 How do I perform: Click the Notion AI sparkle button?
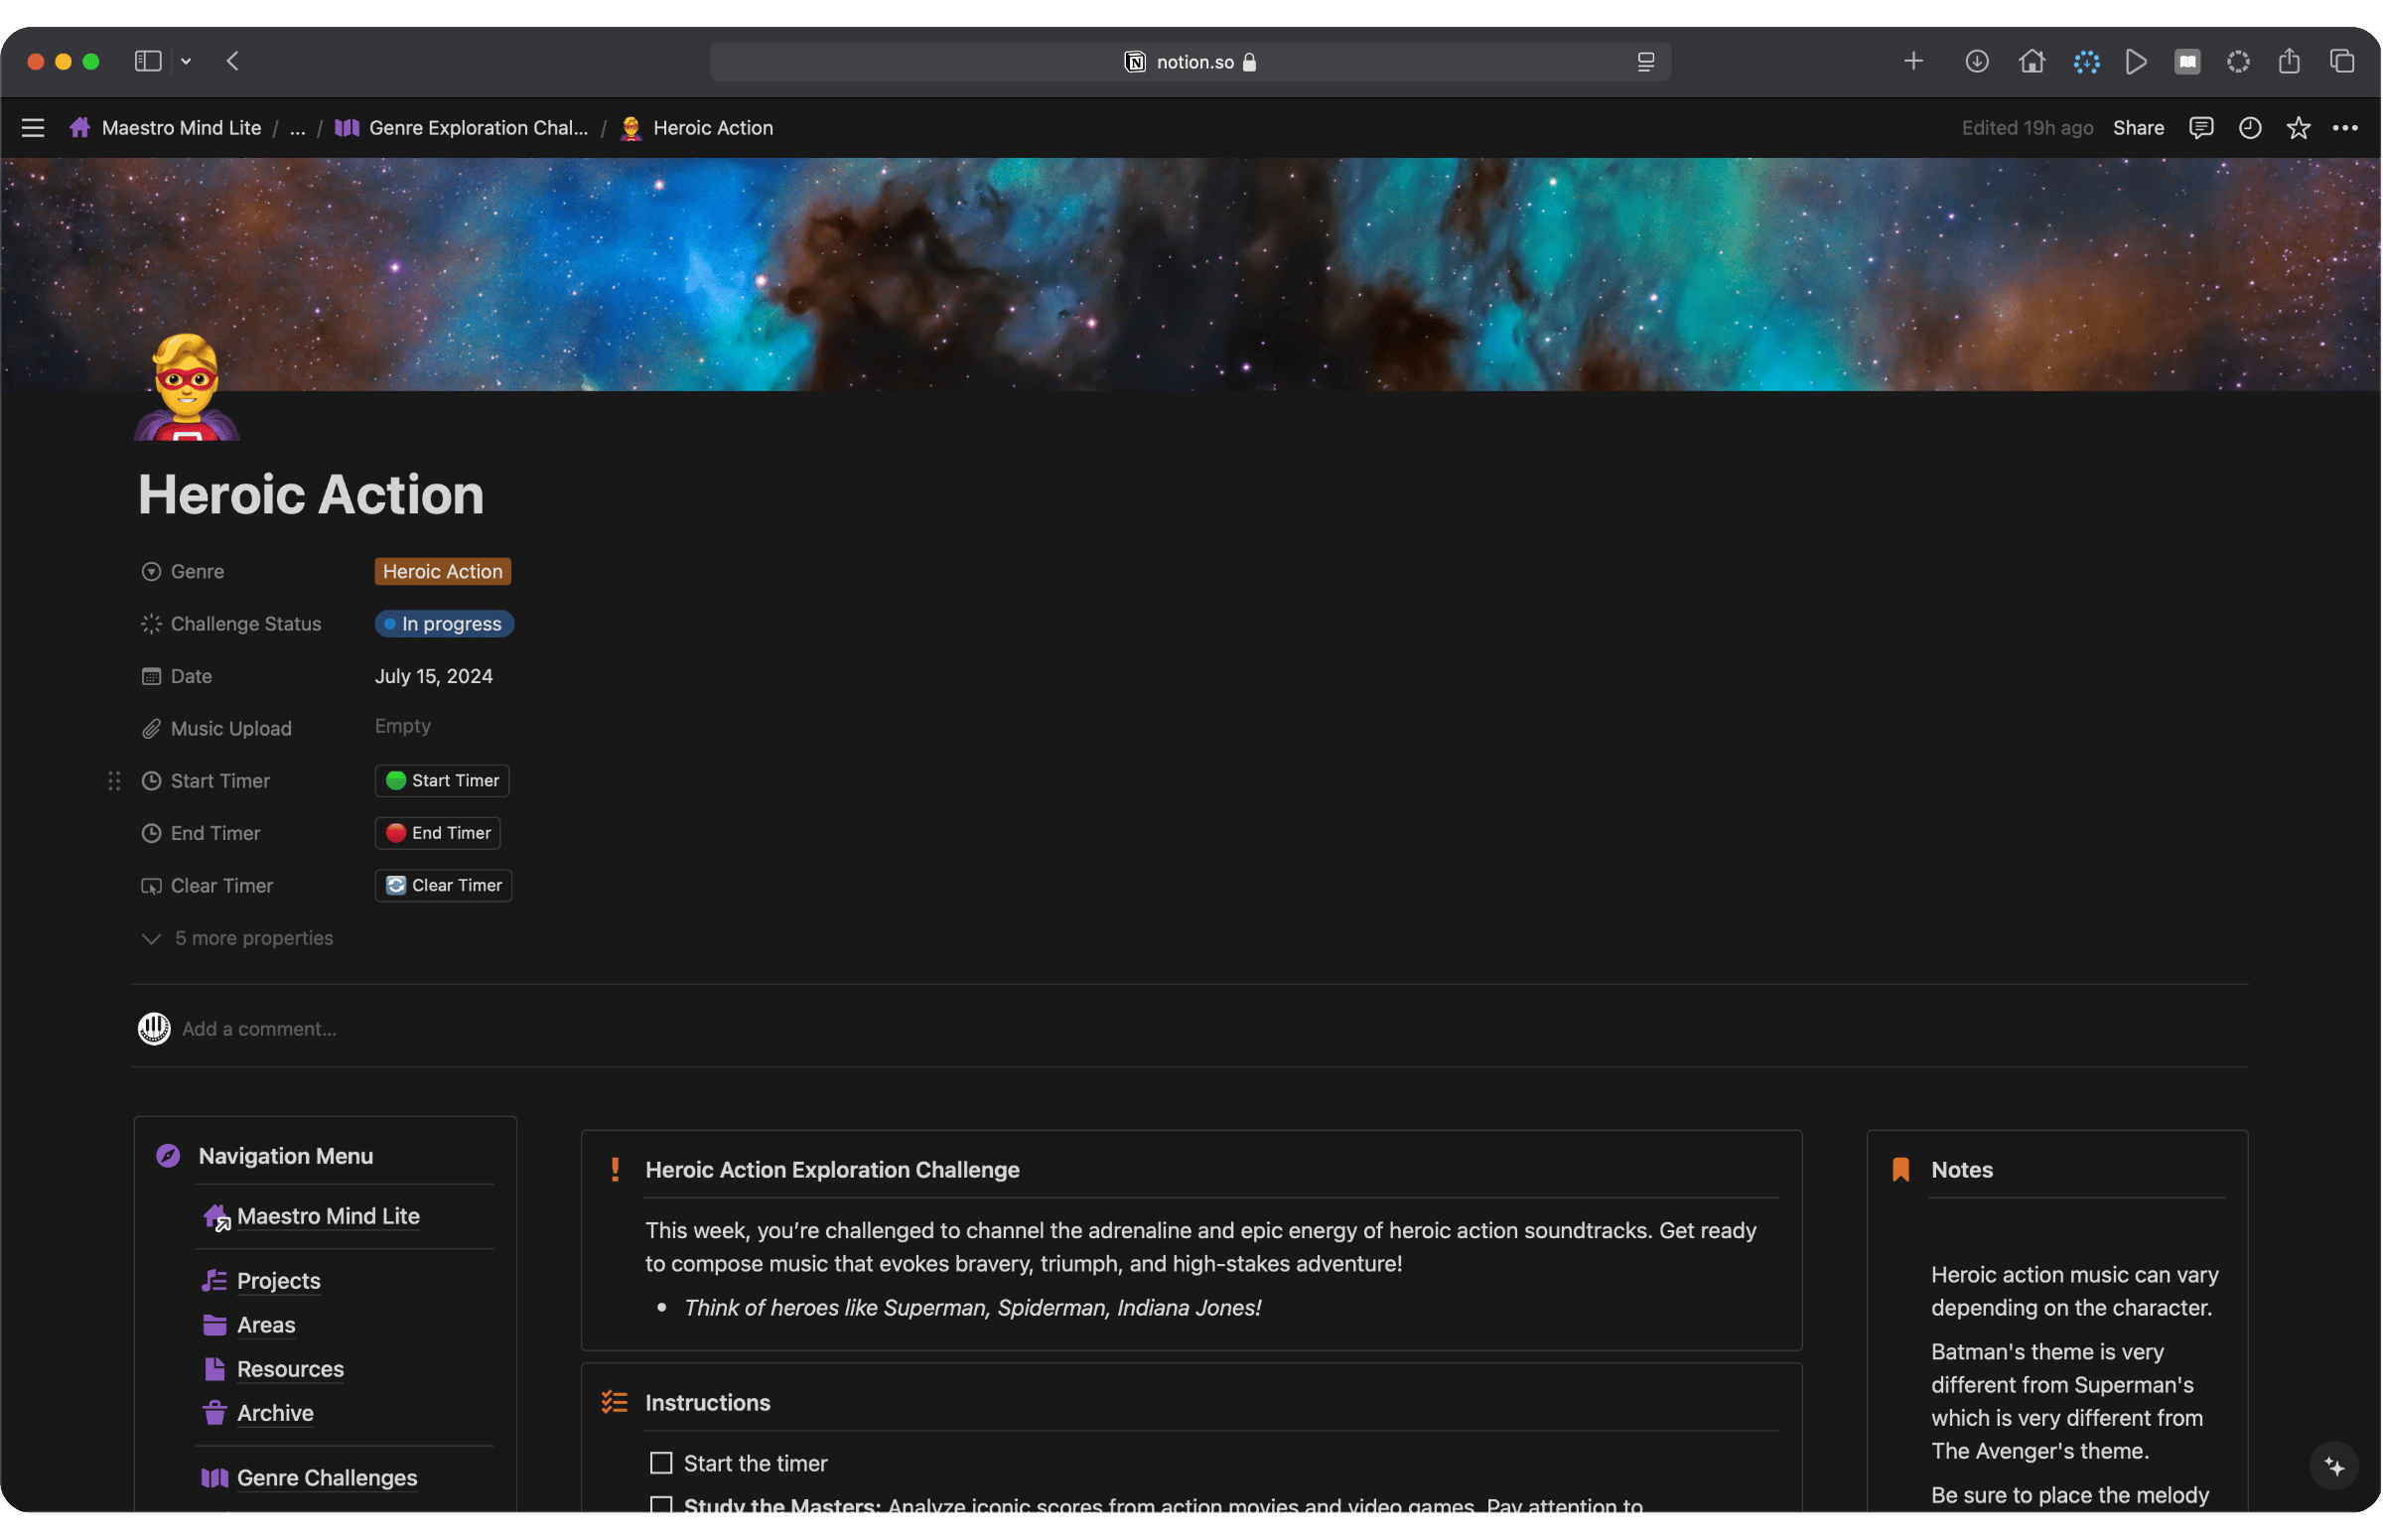click(x=2334, y=1466)
